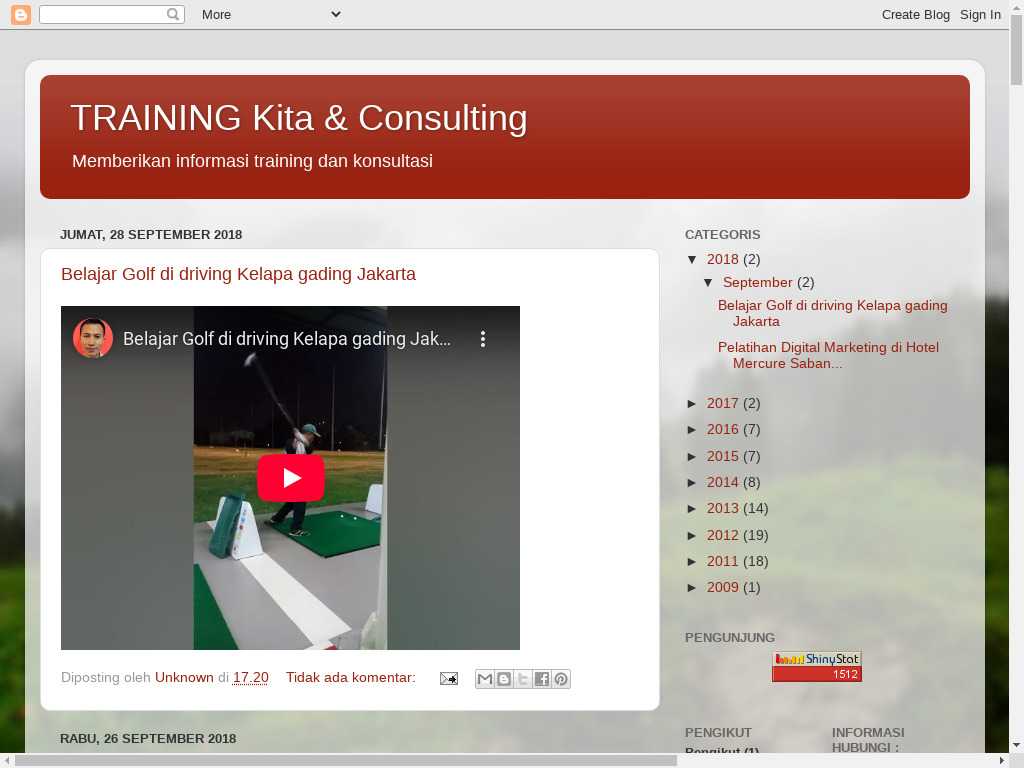Click the email post envelope icon

click(449, 679)
